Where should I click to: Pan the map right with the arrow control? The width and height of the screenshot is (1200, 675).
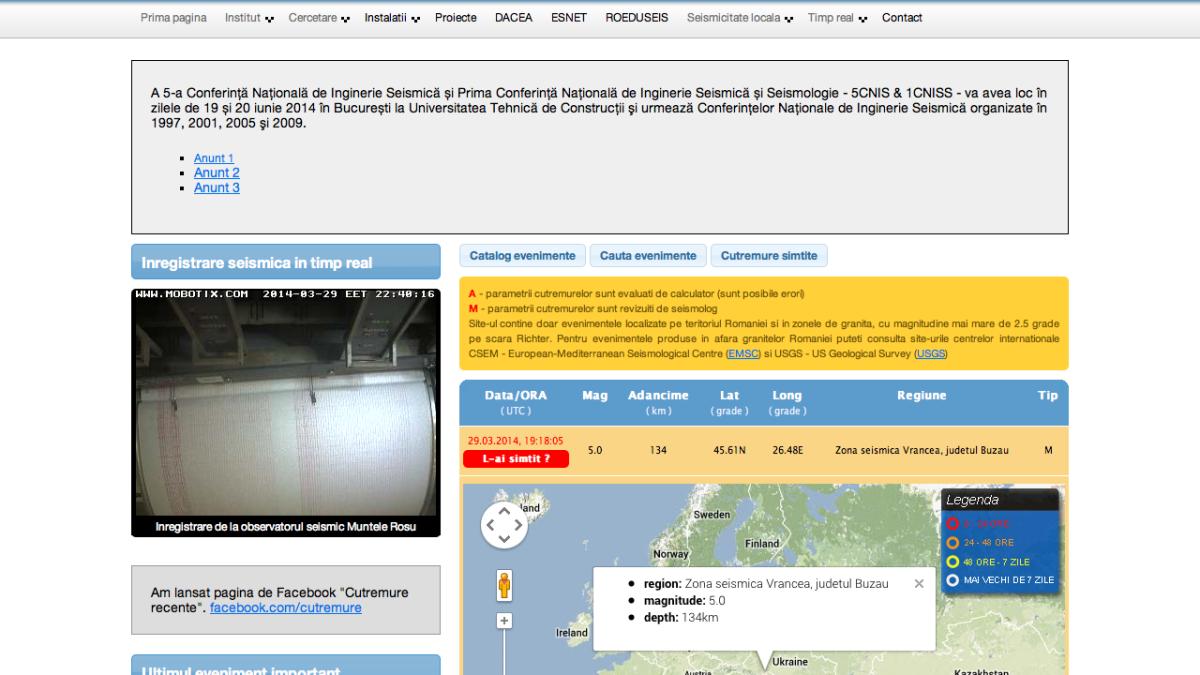tap(518, 525)
